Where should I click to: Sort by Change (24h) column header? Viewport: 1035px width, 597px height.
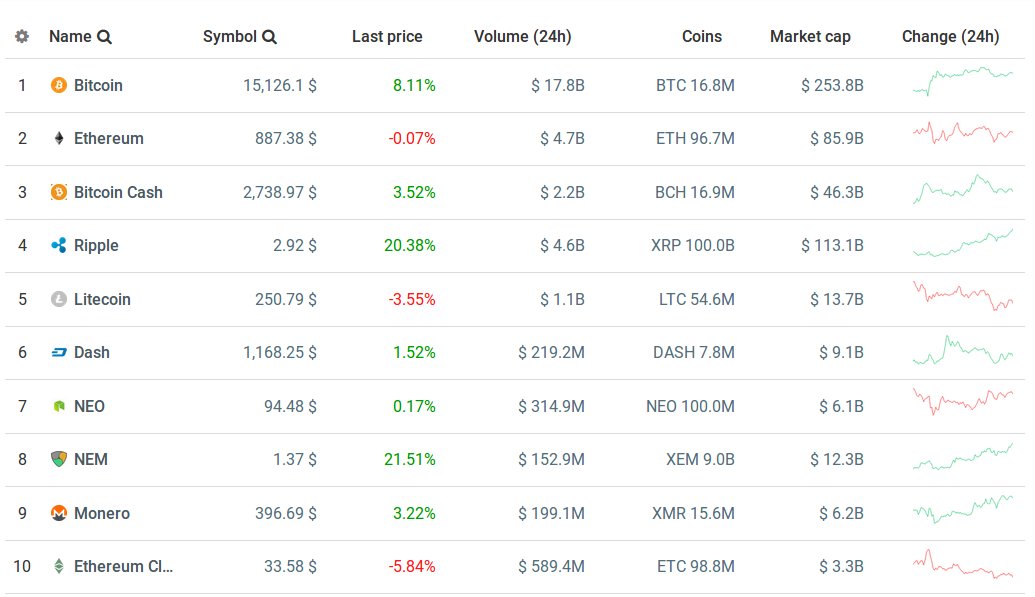951,36
